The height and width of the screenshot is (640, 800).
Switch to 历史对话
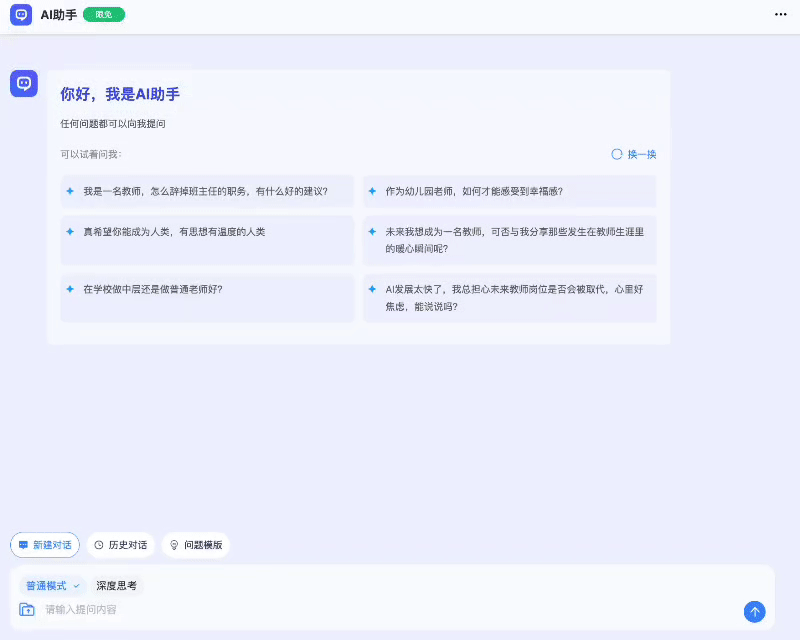(120, 545)
